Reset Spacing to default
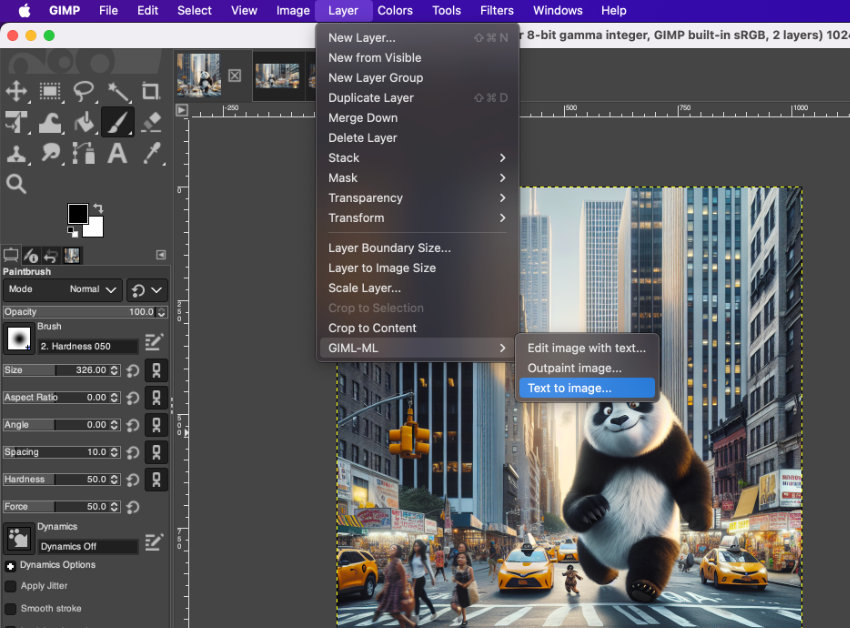This screenshot has height=628, width=850. pyautogui.click(x=133, y=452)
